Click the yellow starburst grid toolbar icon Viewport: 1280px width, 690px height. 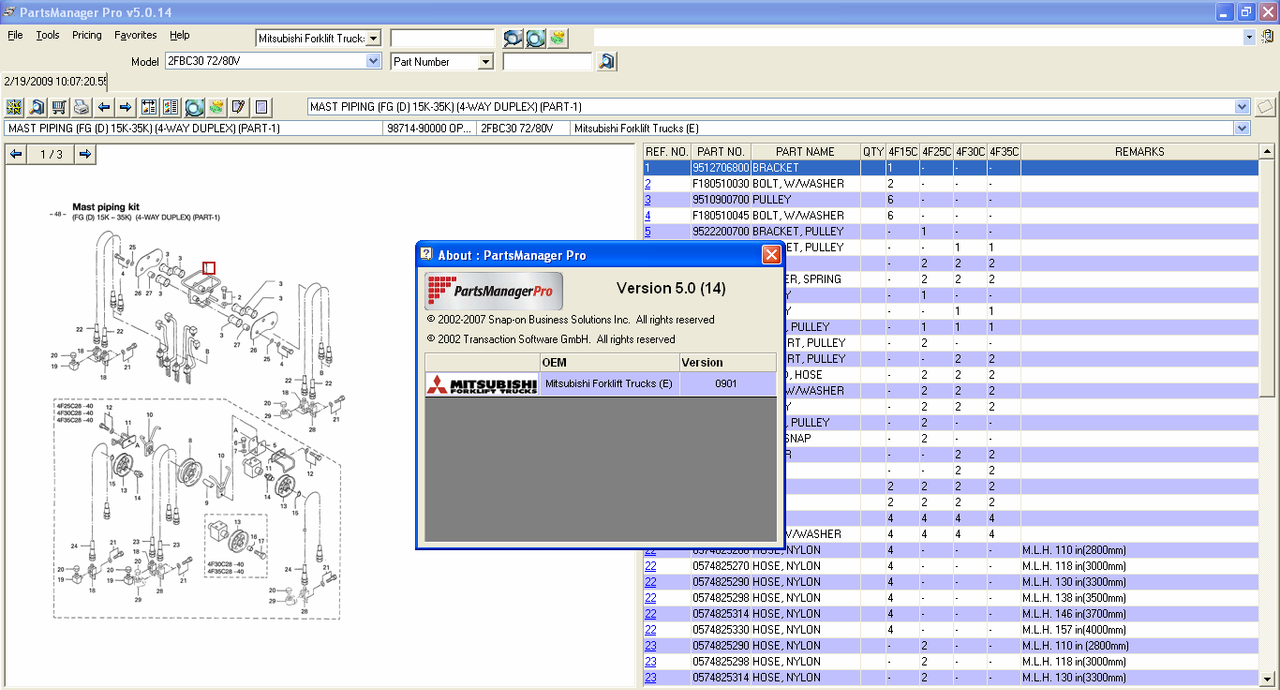click(14, 107)
